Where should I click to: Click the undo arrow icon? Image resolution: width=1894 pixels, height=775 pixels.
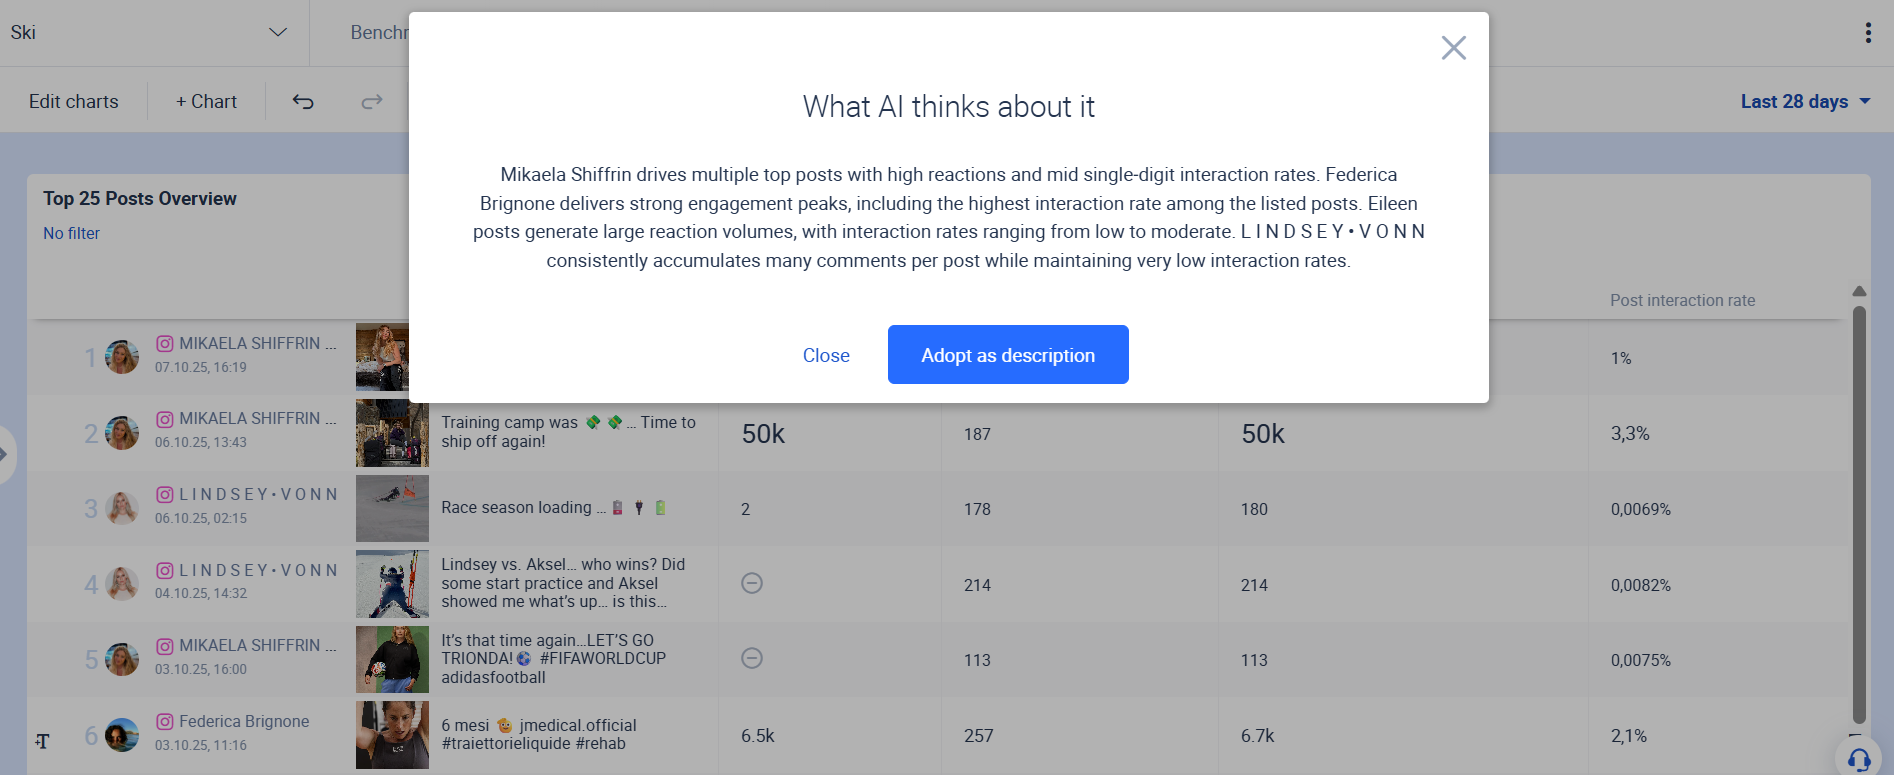(x=302, y=101)
